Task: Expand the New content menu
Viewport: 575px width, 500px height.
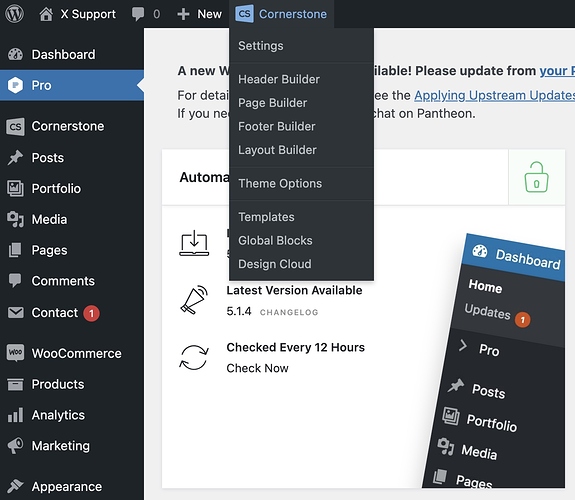Action: [x=199, y=14]
